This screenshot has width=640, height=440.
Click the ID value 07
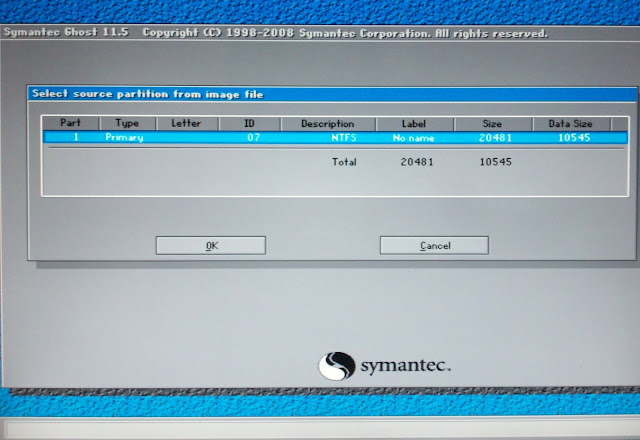(253, 137)
